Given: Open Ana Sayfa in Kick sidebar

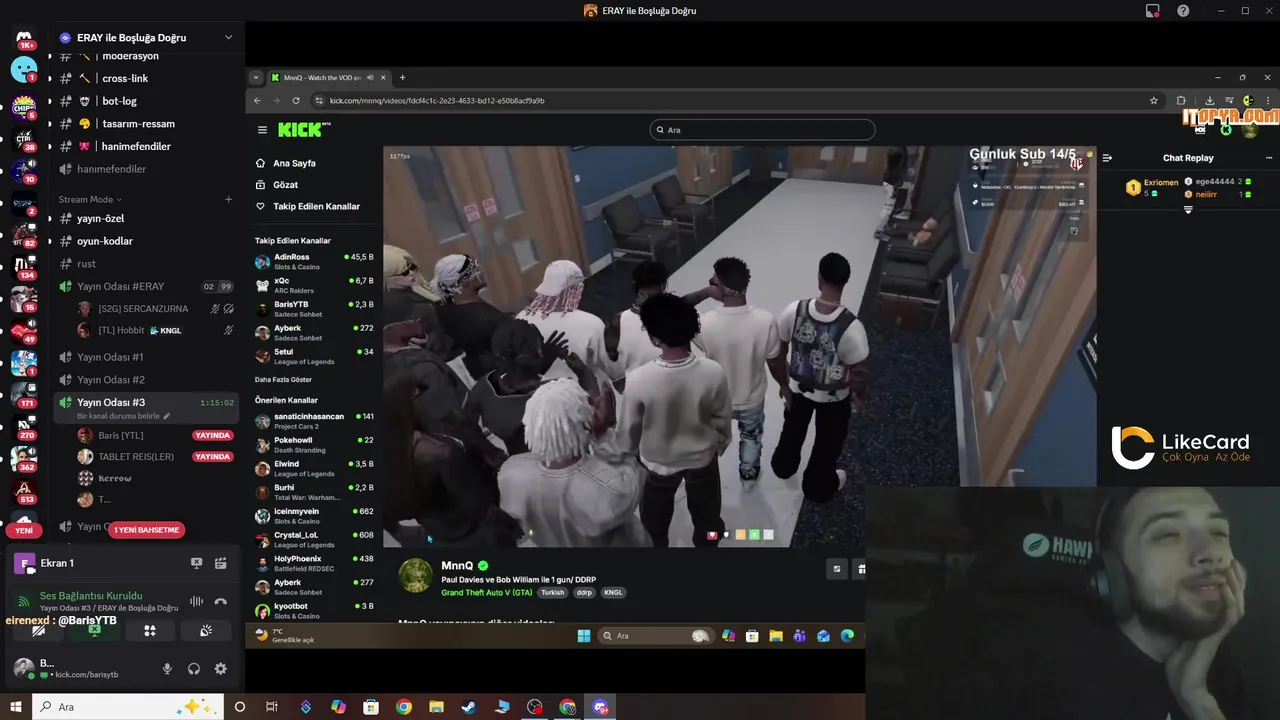Looking at the screenshot, I should [x=294, y=163].
